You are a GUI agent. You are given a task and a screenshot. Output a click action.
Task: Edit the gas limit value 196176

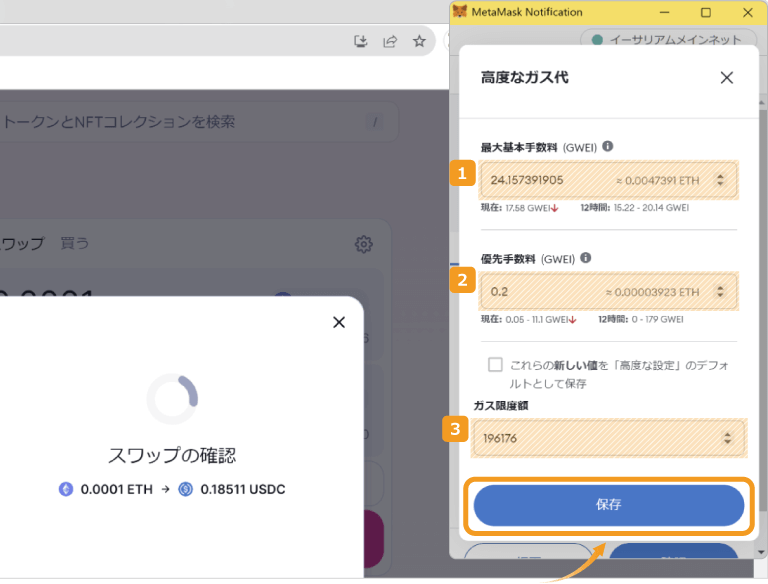608,438
